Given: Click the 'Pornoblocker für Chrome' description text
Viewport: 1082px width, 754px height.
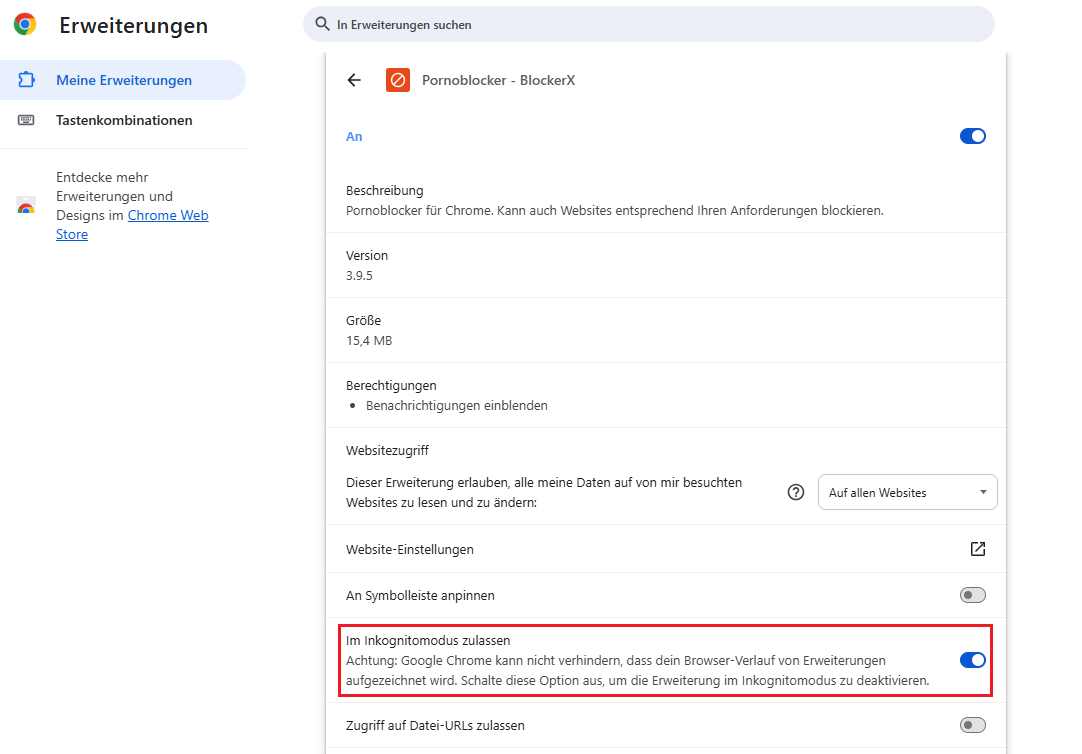Looking at the screenshot, I should pyautogui.click(x=615, y=210).
